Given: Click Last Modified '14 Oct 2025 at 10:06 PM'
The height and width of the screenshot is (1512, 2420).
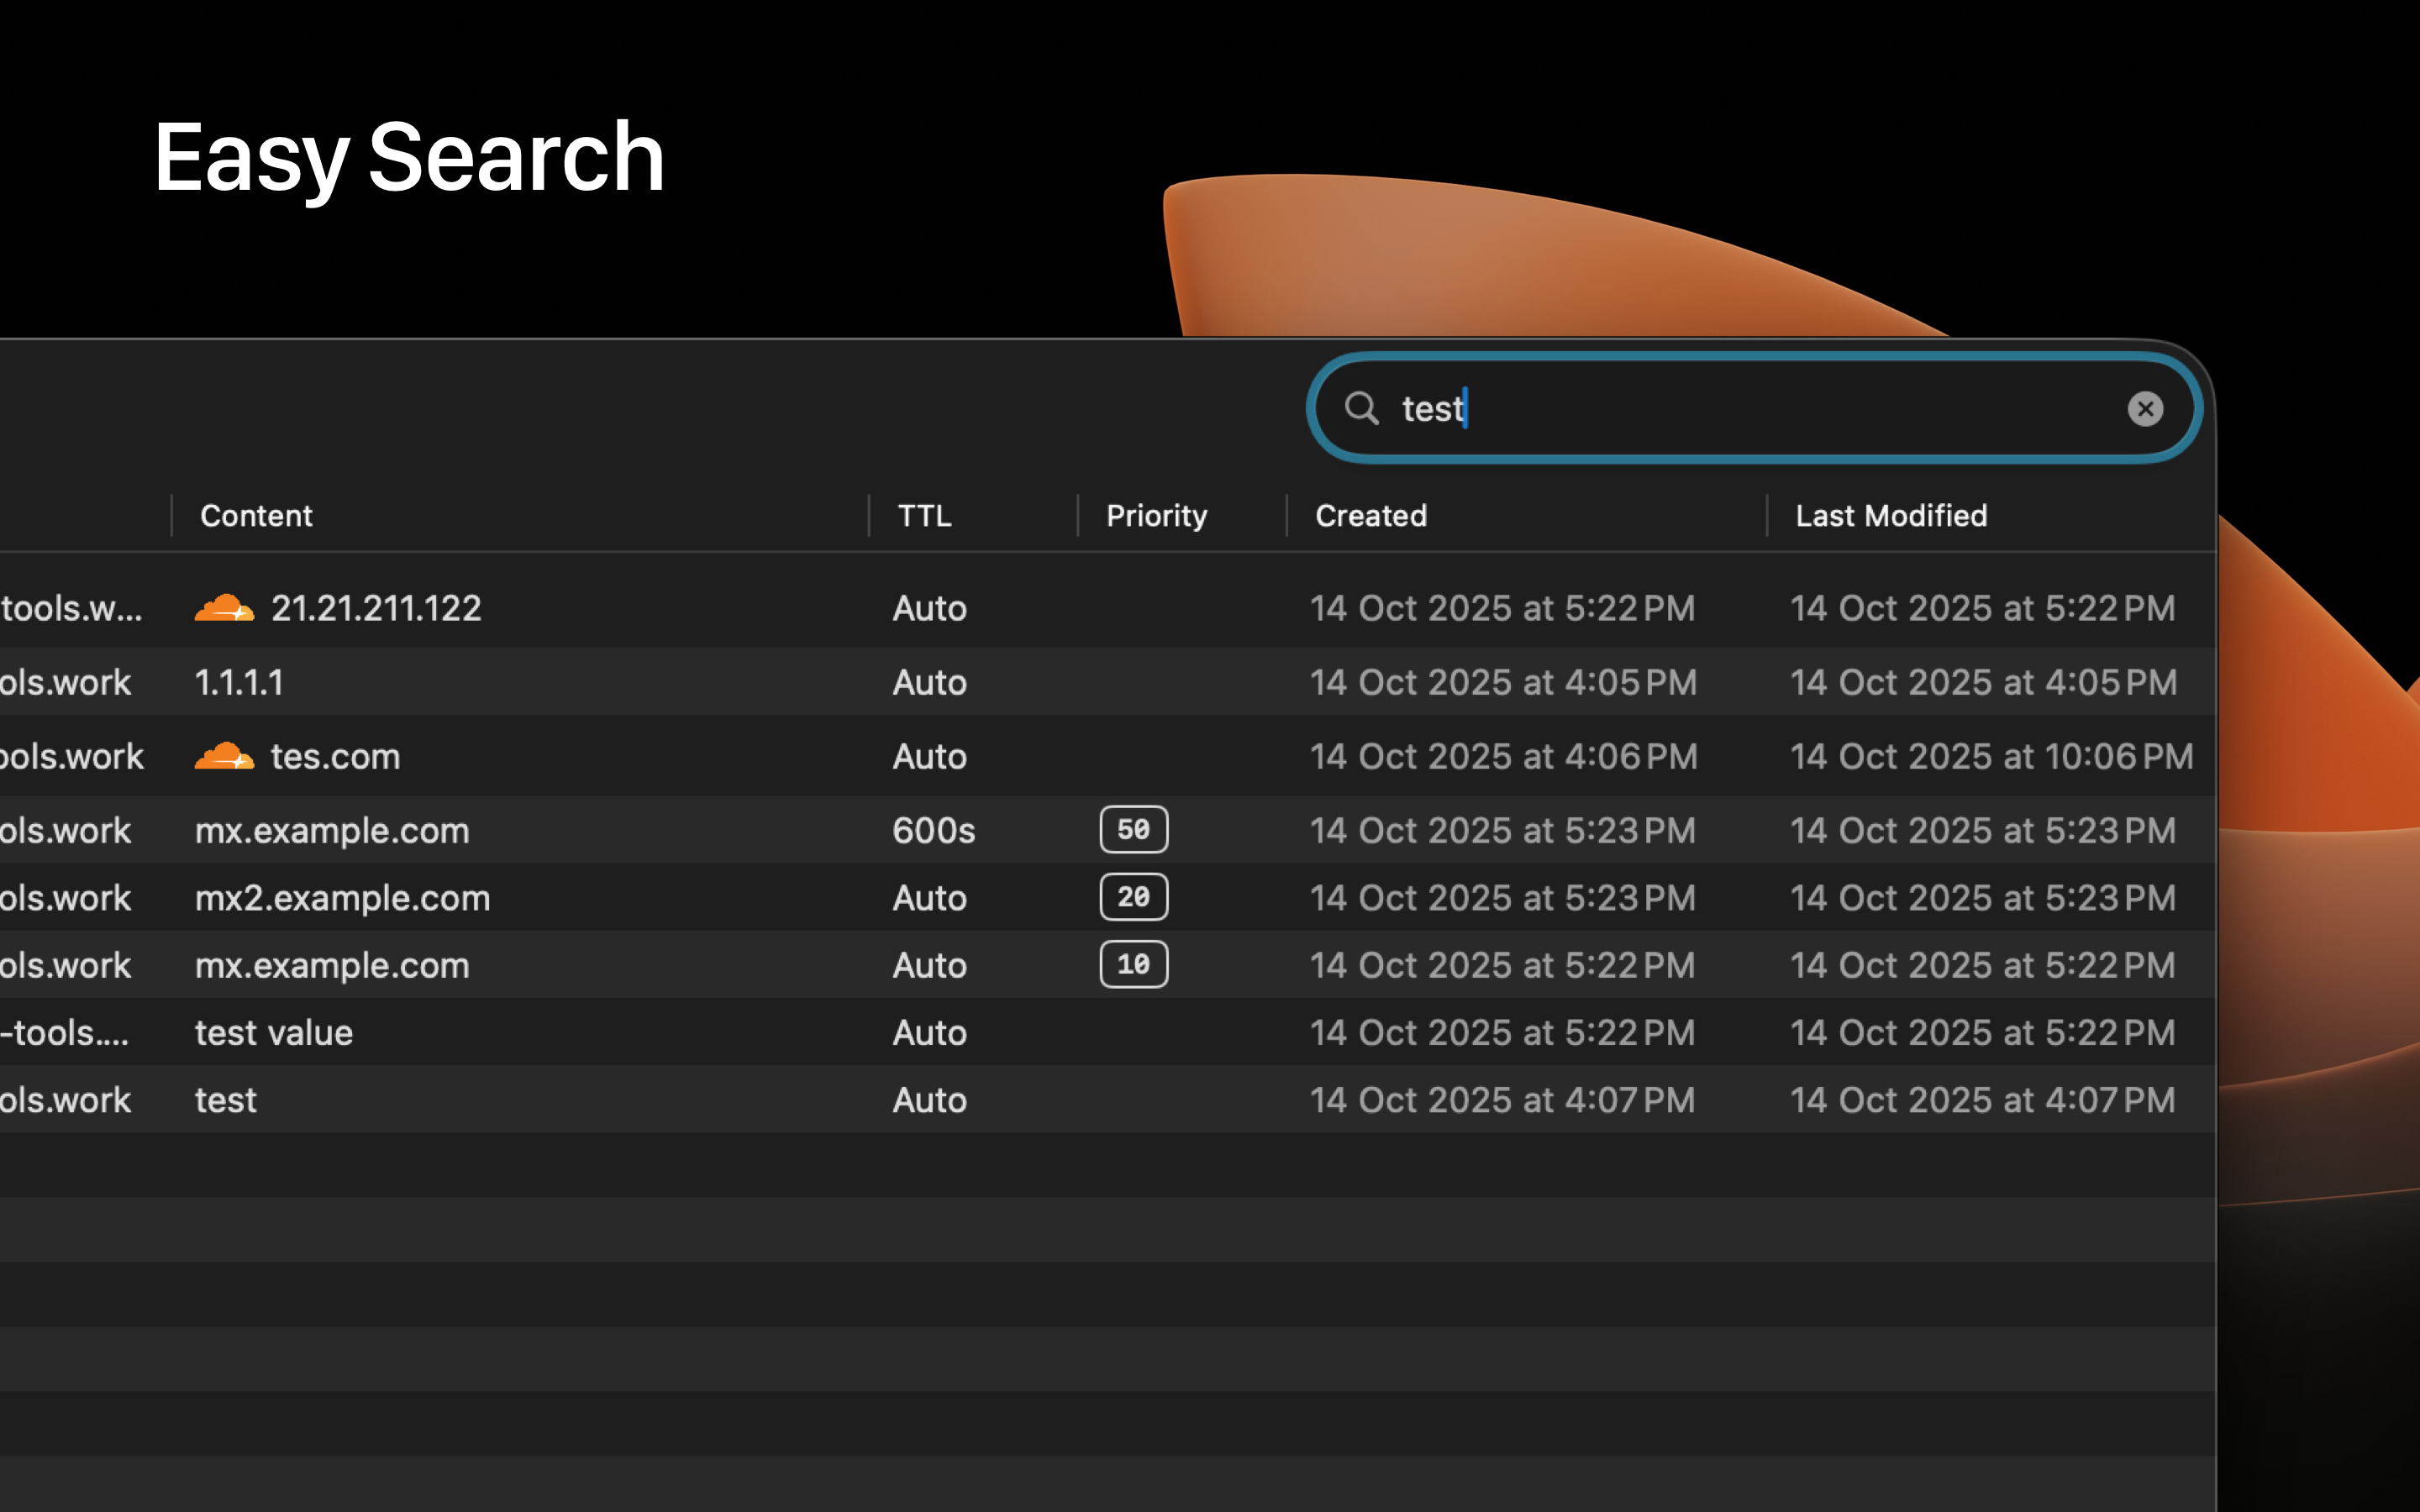Looking at the screenshot, I should (x=1991, y=756).
